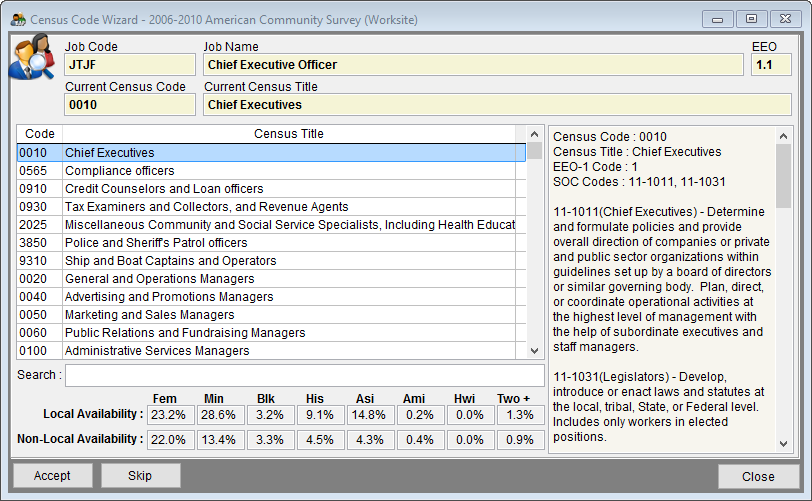Click up arrow of description panel scrollbar
Viewport: 812px width, 501px height.
coord(783,136)
